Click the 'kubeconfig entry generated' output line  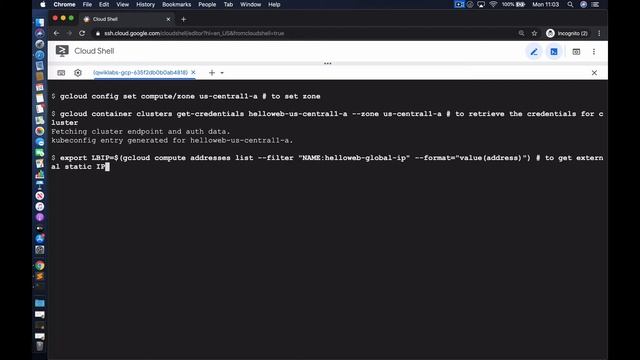(172, 140)
